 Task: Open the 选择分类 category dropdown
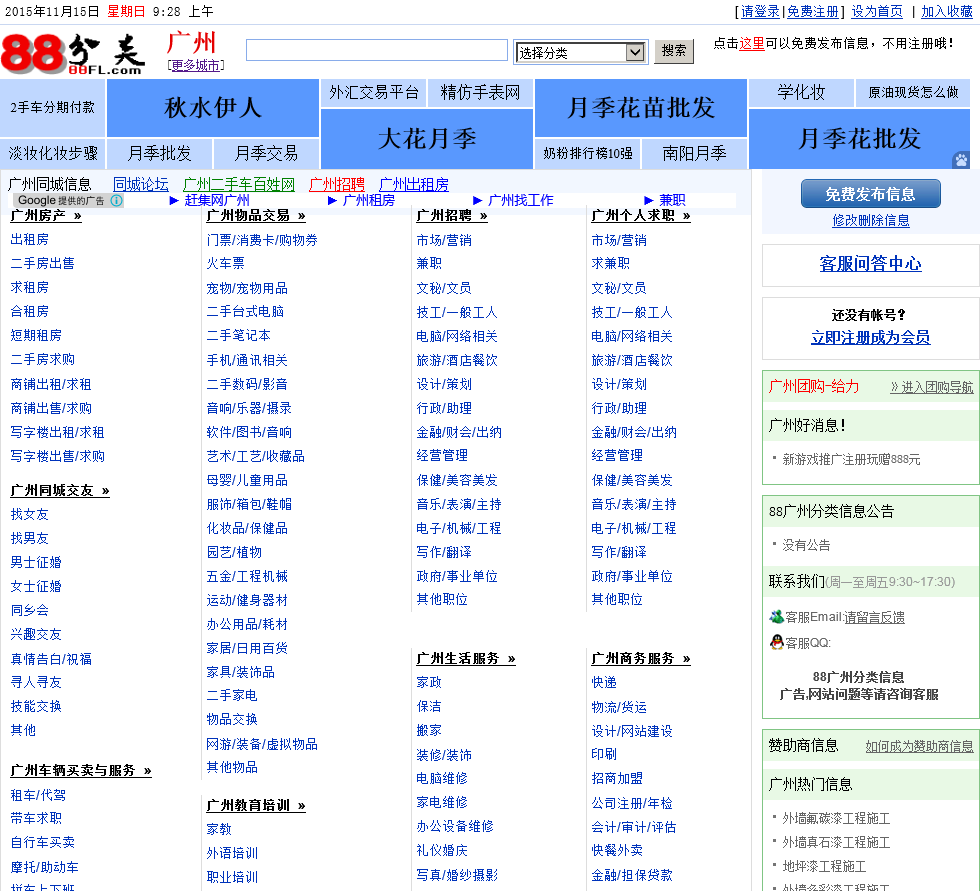point(580,52)
